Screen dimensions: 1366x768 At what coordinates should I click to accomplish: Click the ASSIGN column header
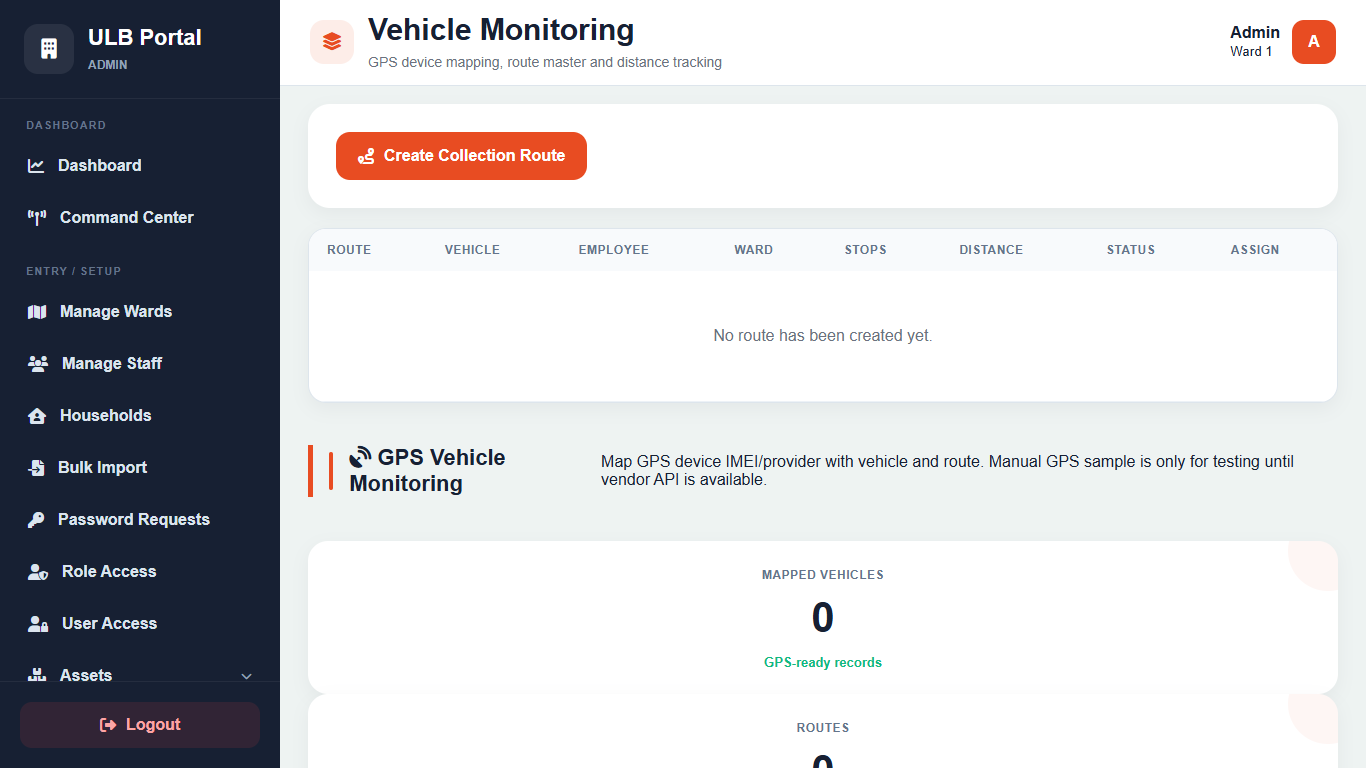tap(1255, 250)
